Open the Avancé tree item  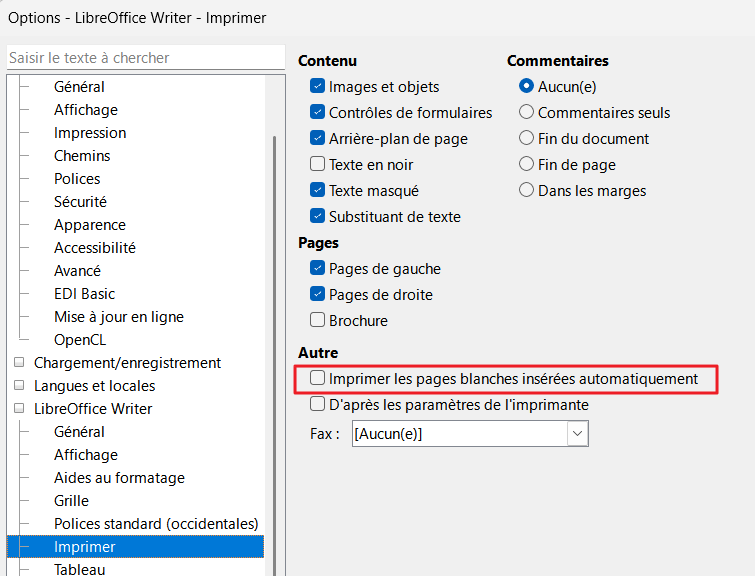pyautogui.click(x=77, y=271)
